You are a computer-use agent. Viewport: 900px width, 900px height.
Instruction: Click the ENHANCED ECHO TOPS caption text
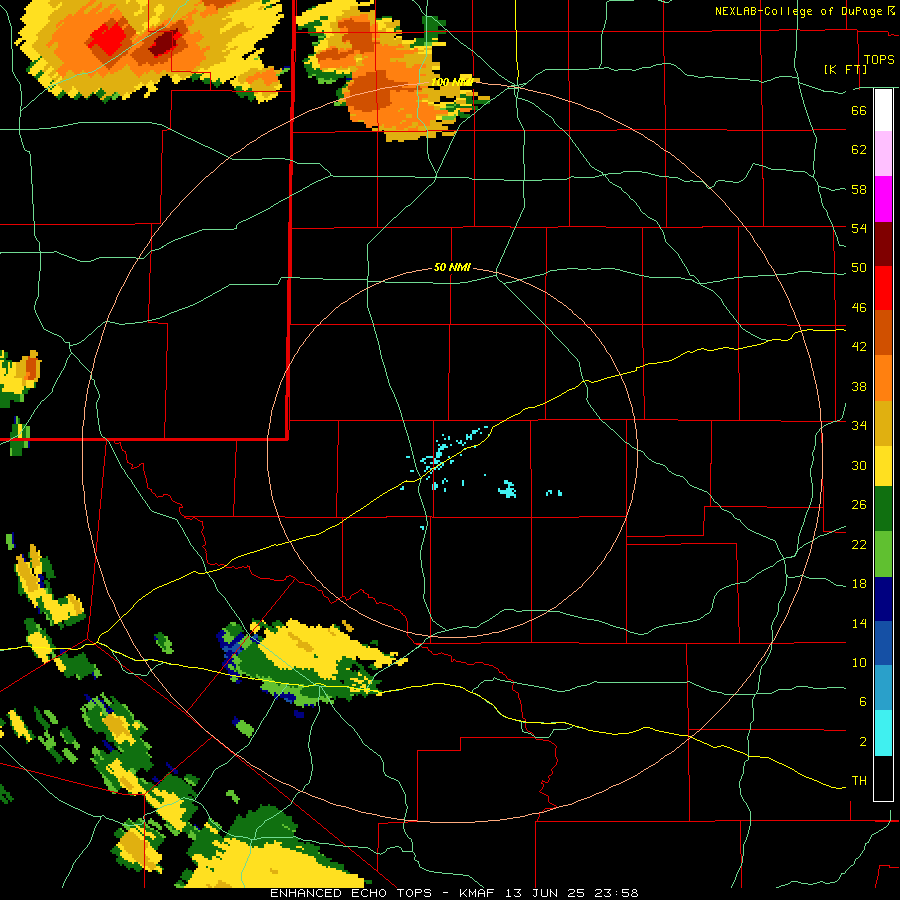pyautogui.click(x=351, y=893)
